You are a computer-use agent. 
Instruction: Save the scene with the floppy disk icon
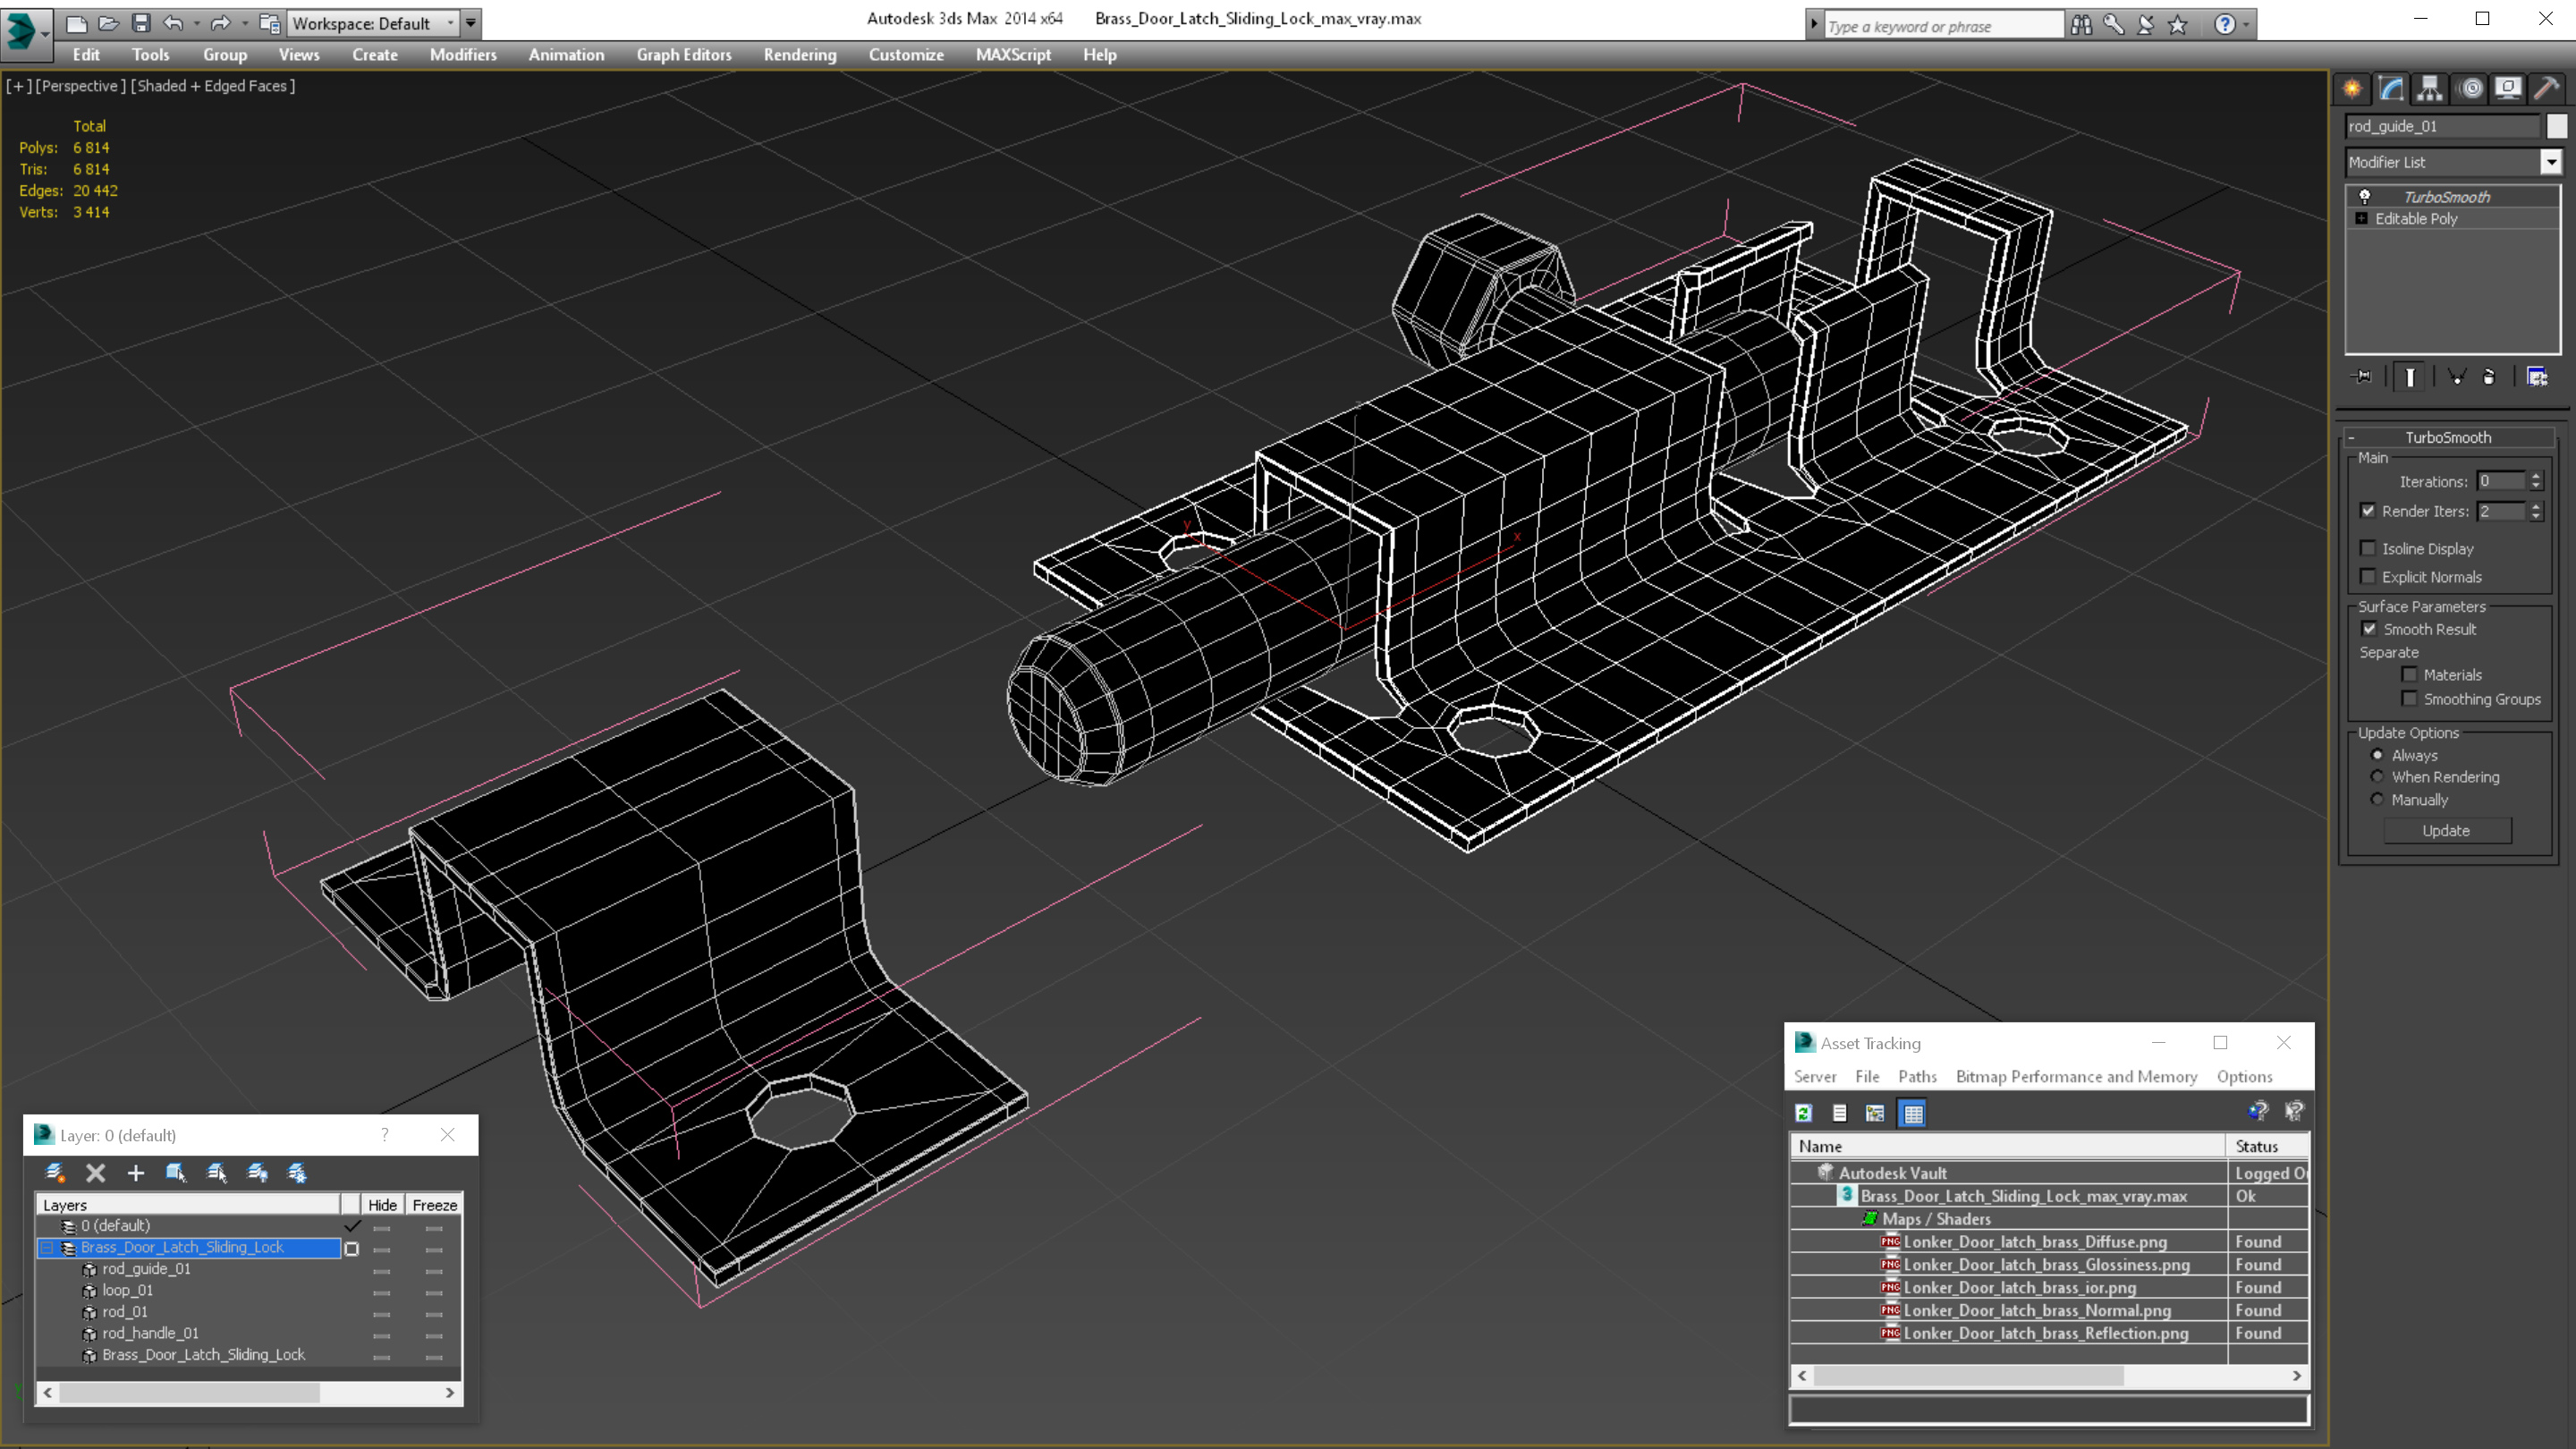(x=141, y=23)
